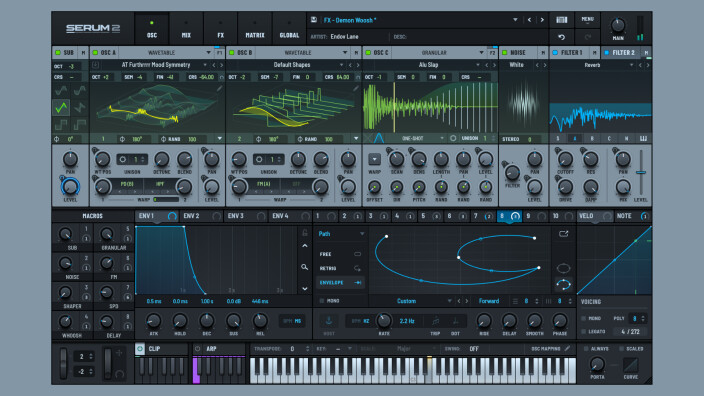Viewport: 704px width, 396px height.
Task: Open the preset name dropdown arrow
Action: (515, 20)
